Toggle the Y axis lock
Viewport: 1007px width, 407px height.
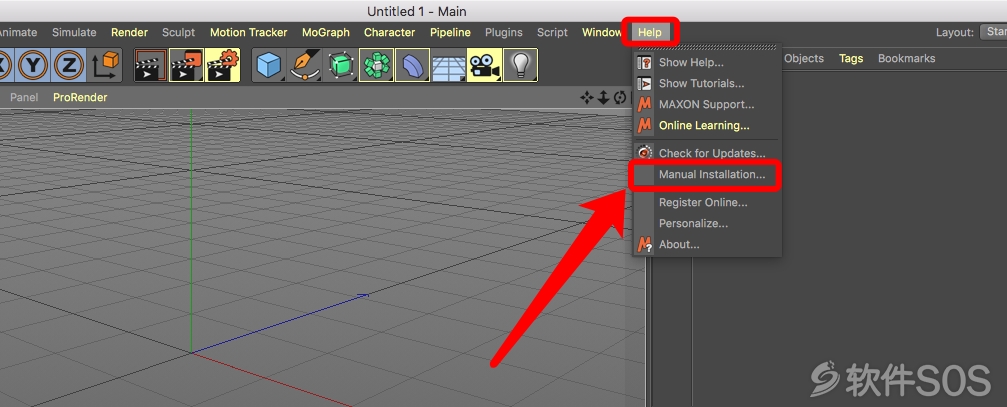click(x=33, y=65)
